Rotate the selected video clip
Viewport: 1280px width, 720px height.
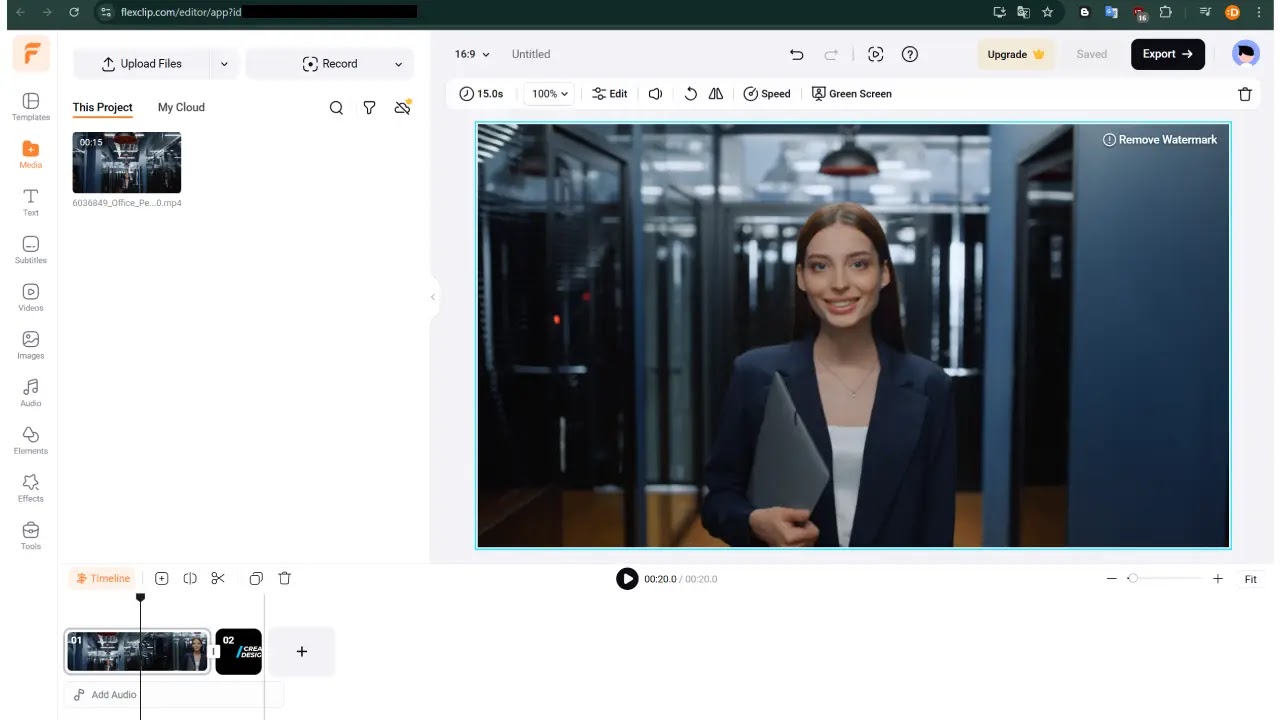690,94
